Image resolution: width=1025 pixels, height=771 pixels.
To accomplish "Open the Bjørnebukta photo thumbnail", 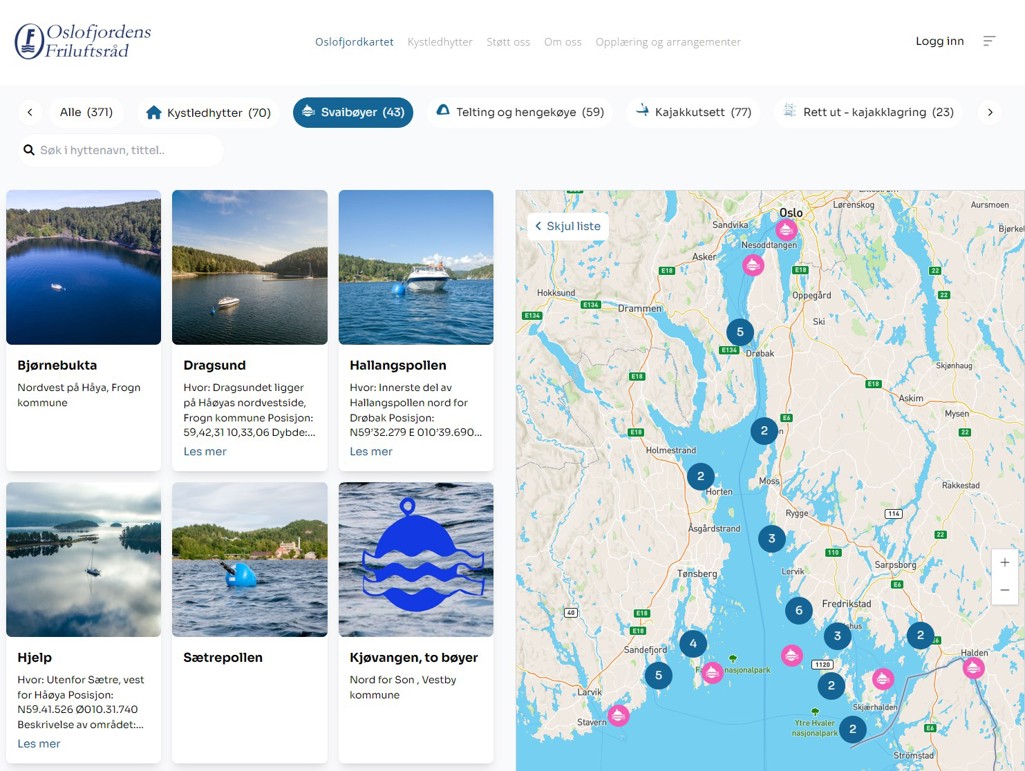I will coord(84,267).
